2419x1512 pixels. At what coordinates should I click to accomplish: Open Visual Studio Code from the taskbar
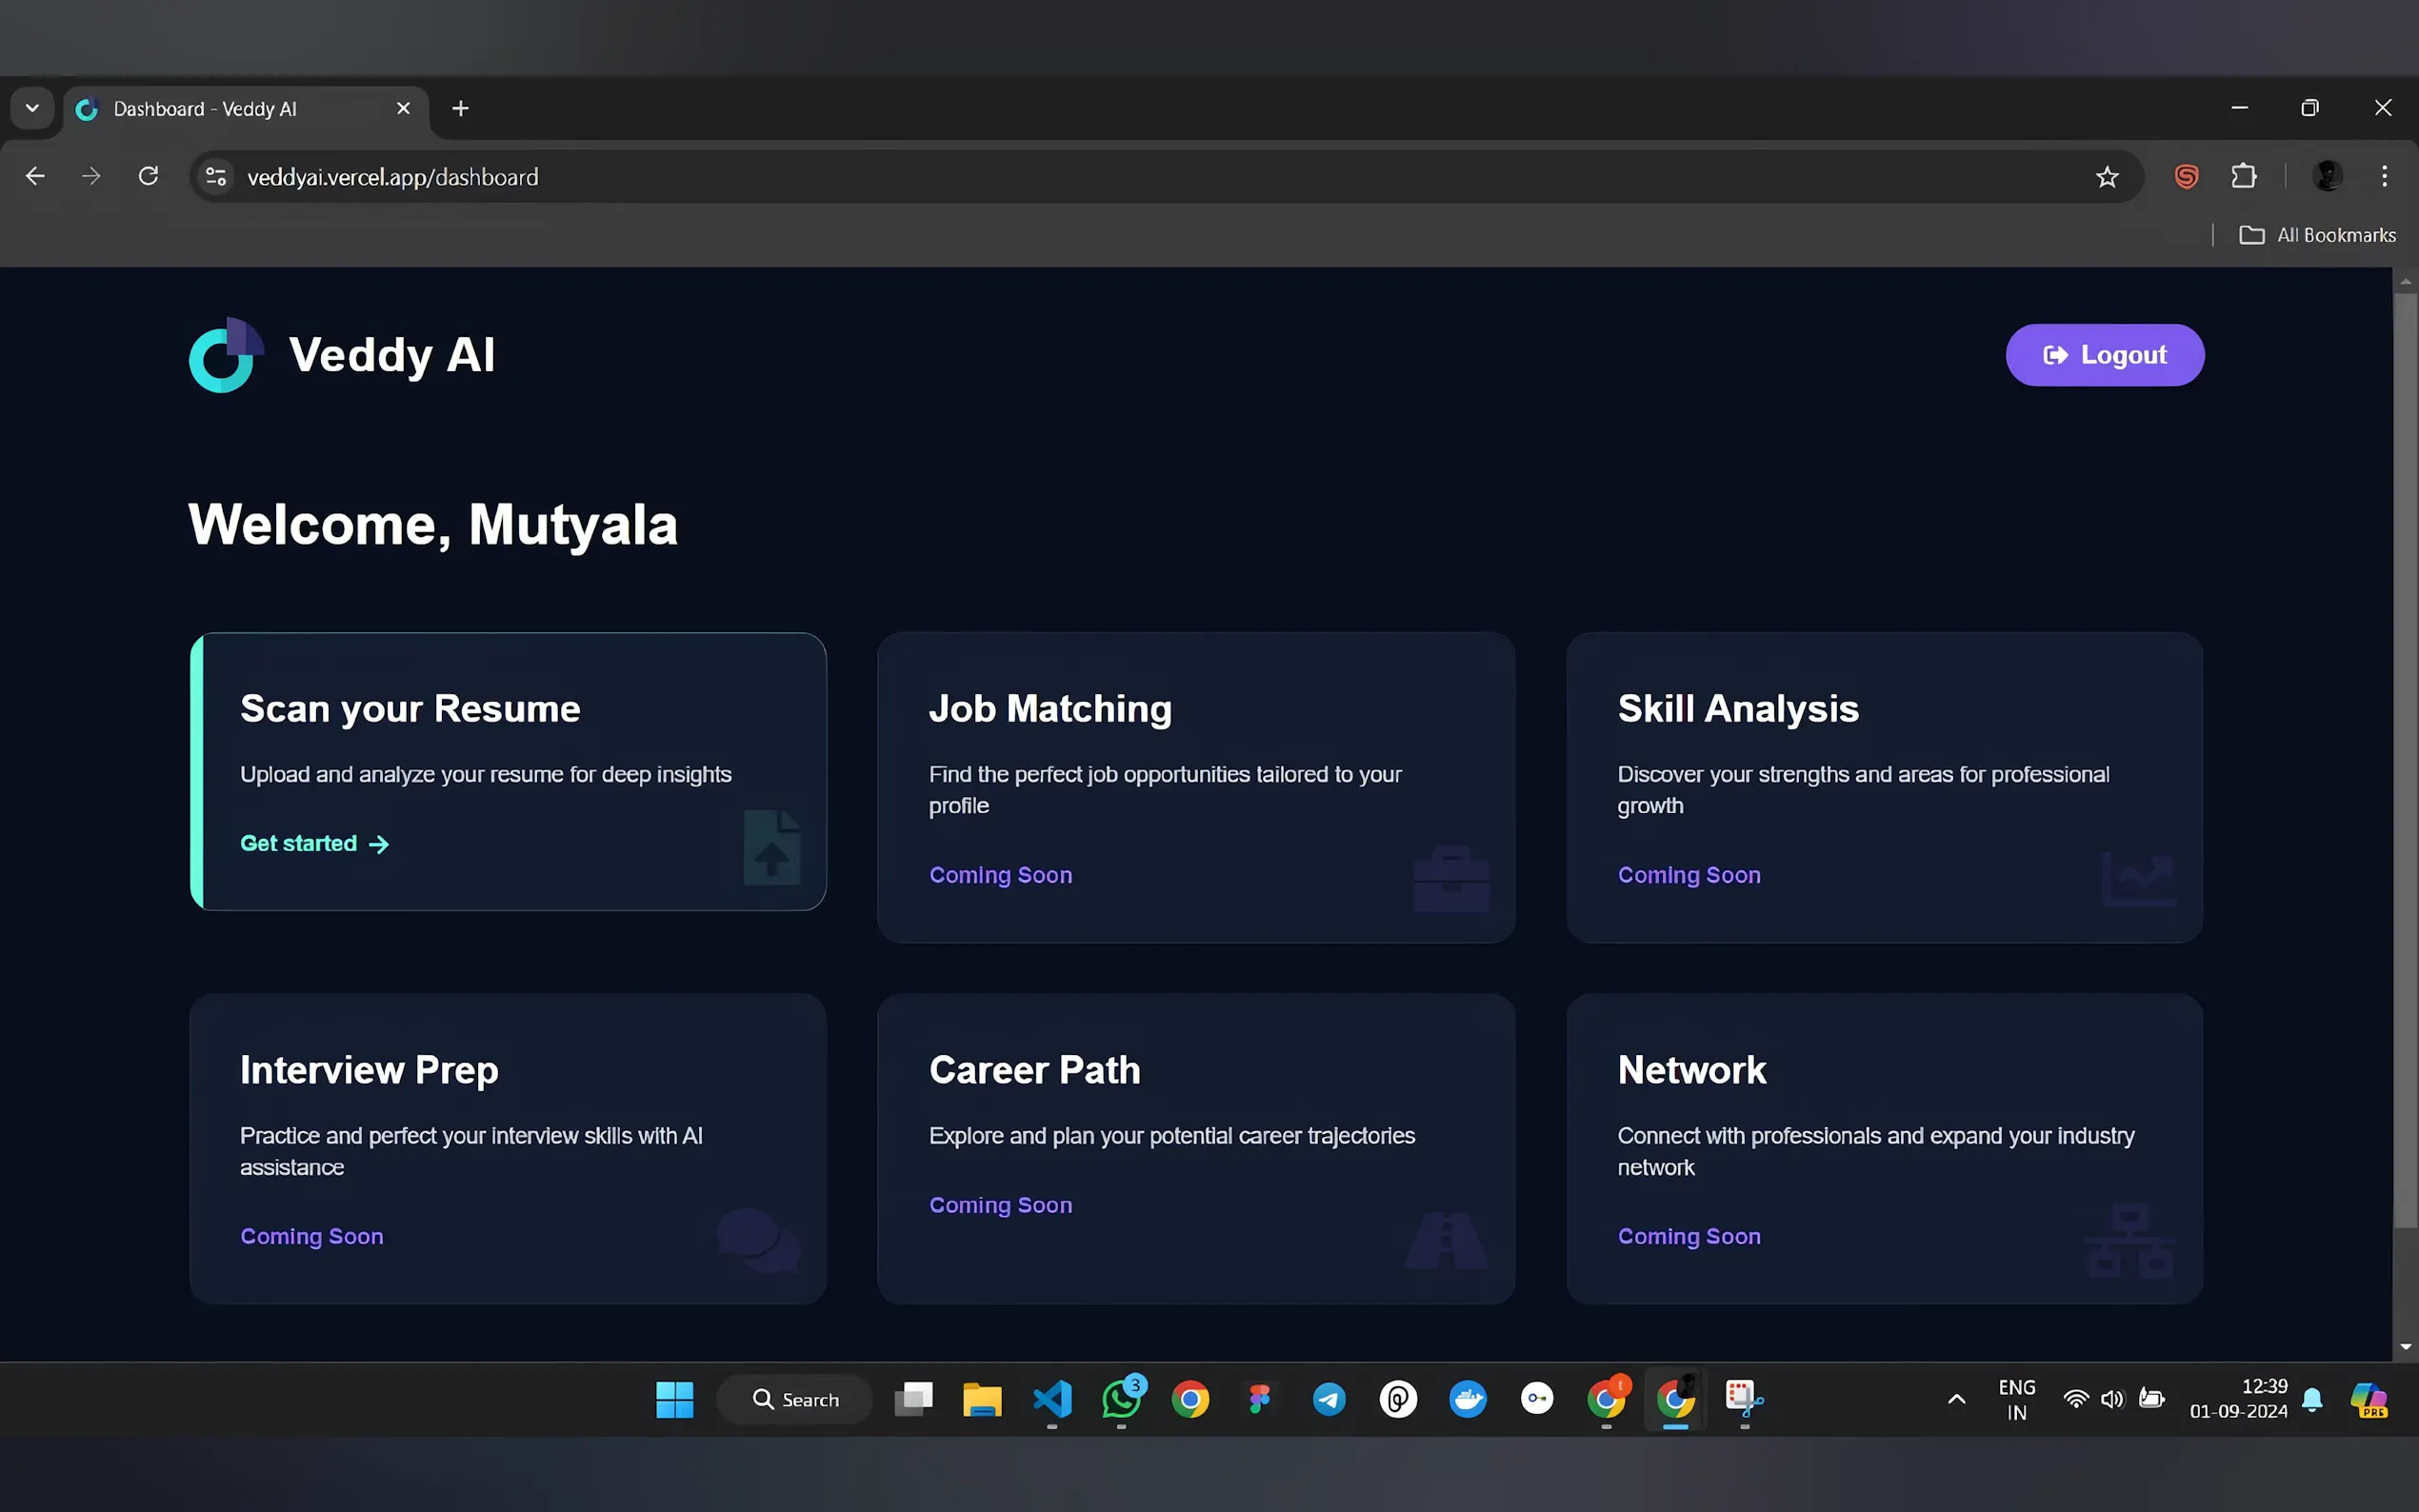[x=1052, y=1399]
